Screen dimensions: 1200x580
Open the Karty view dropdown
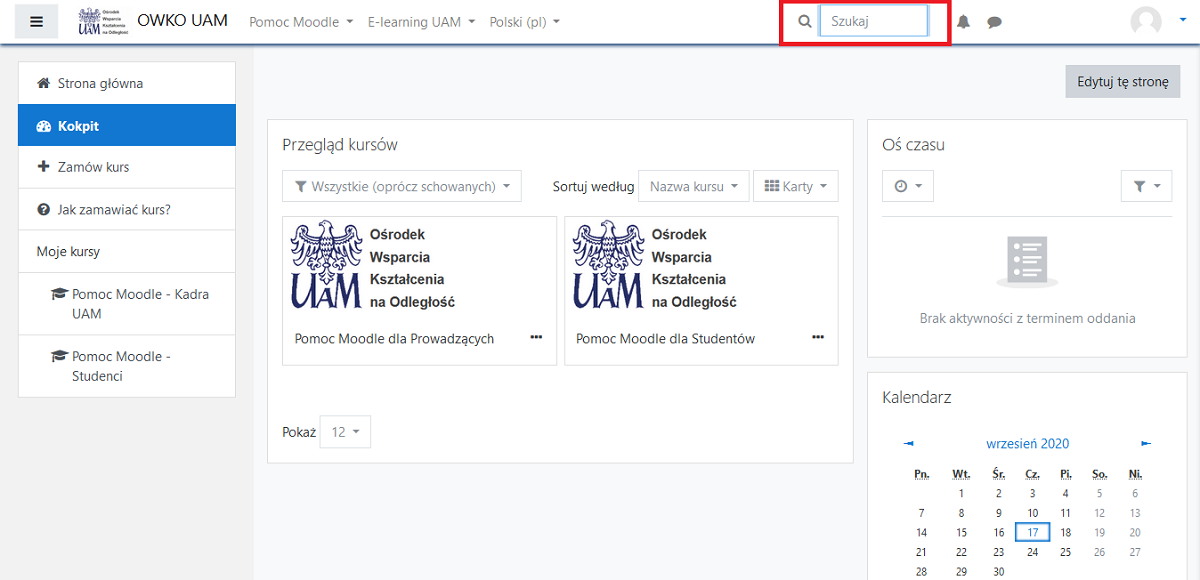pyautogui.click(x=796, y=186)
